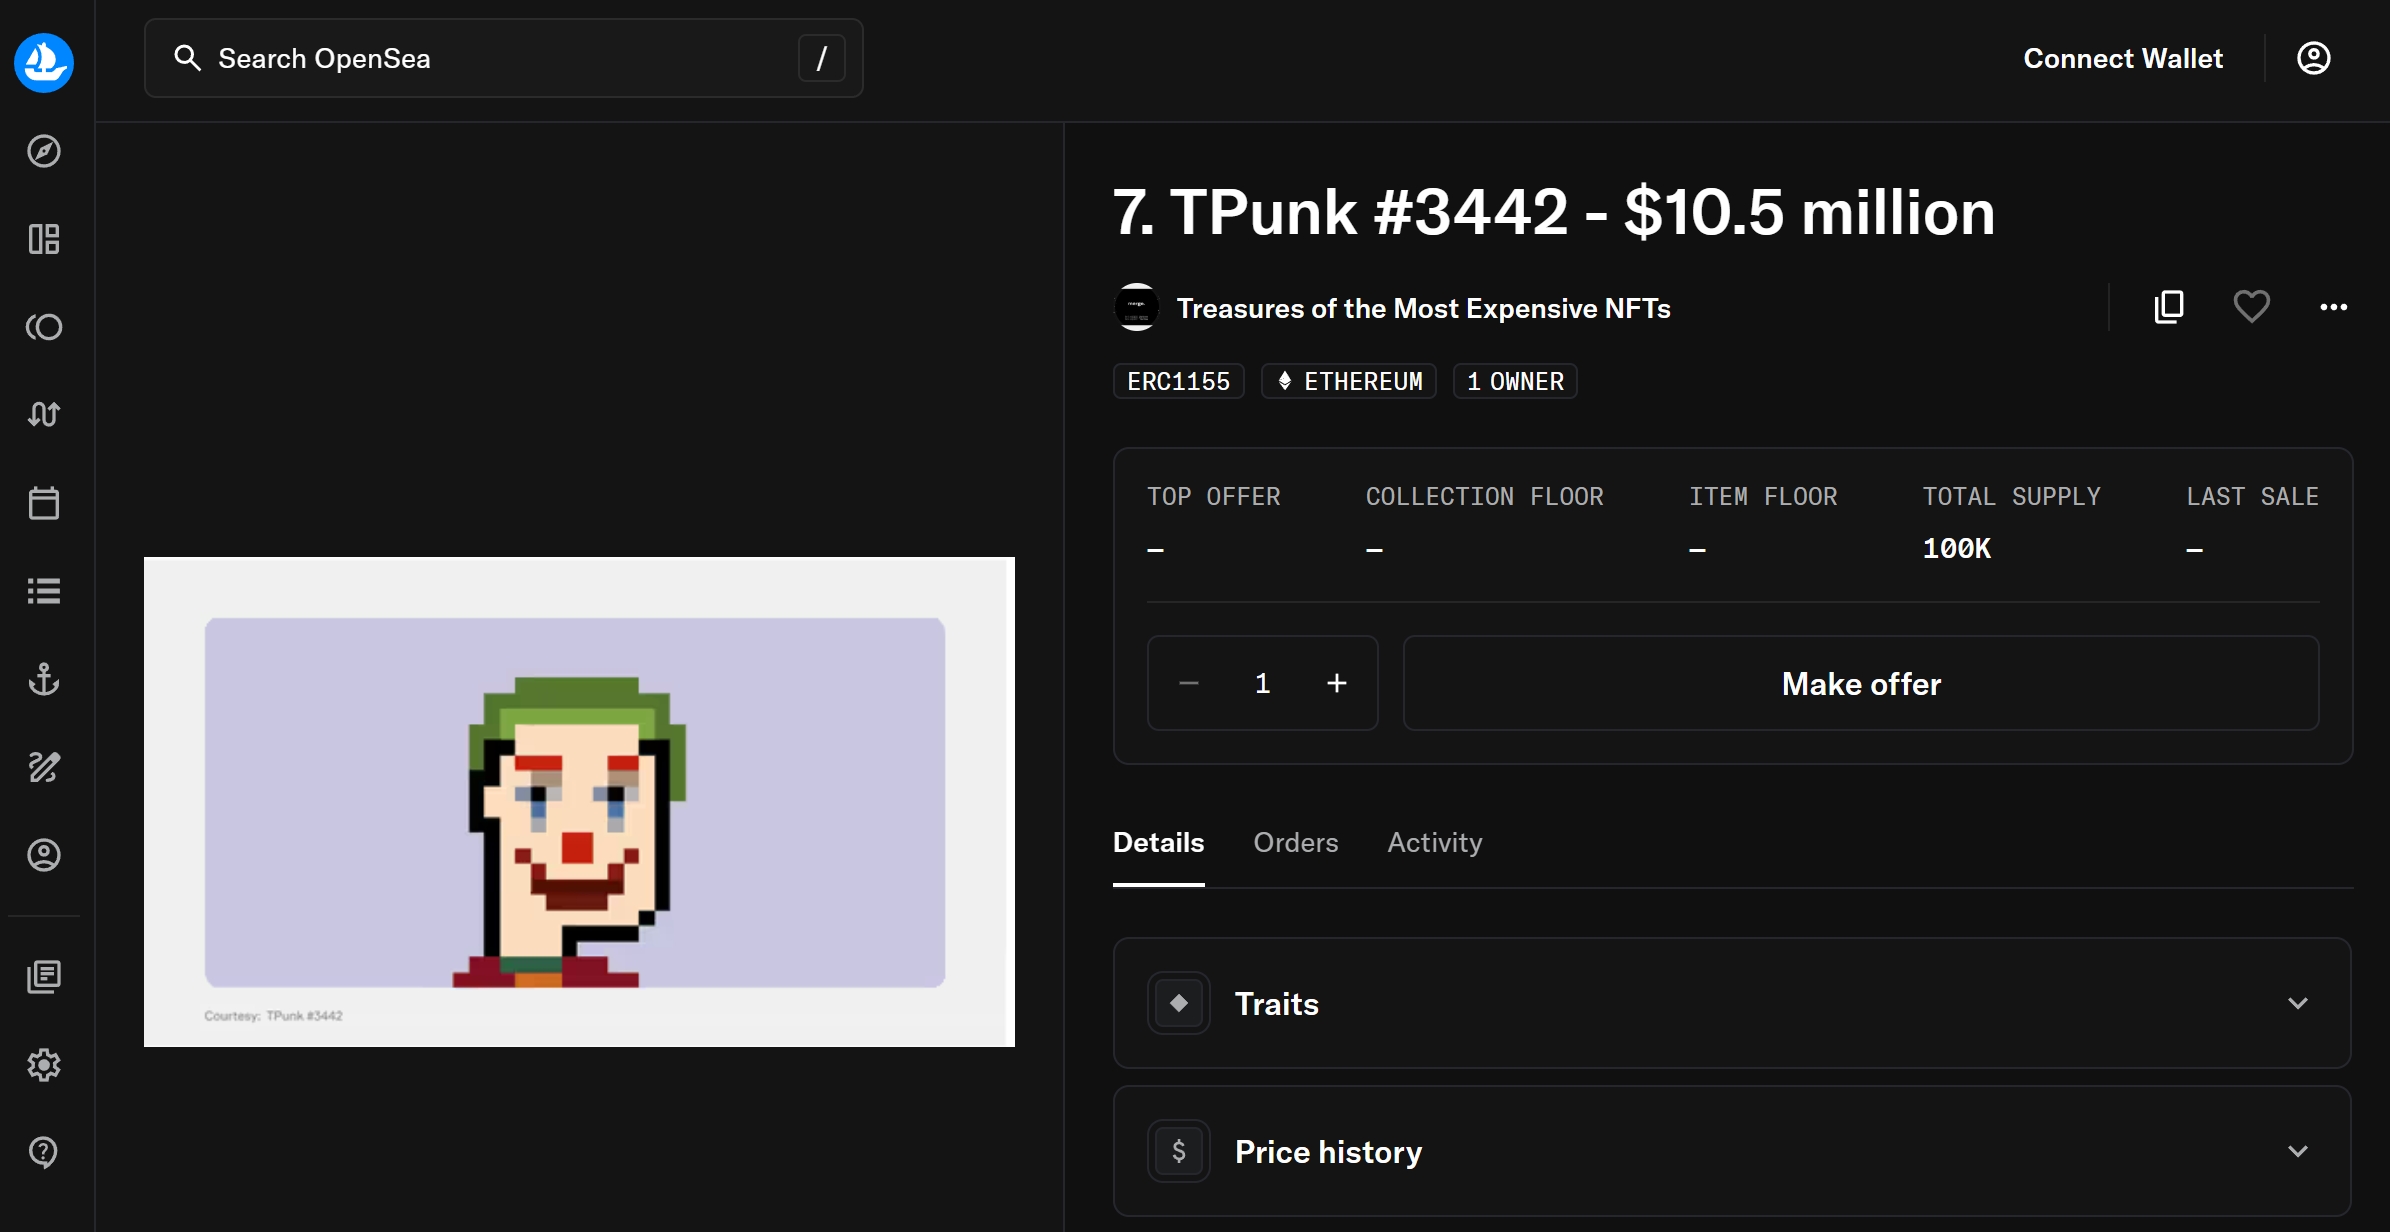Open the Explore compass icon in sidebar
Viewport: 2390px width, 1232px height.
(x=44, y=151)
